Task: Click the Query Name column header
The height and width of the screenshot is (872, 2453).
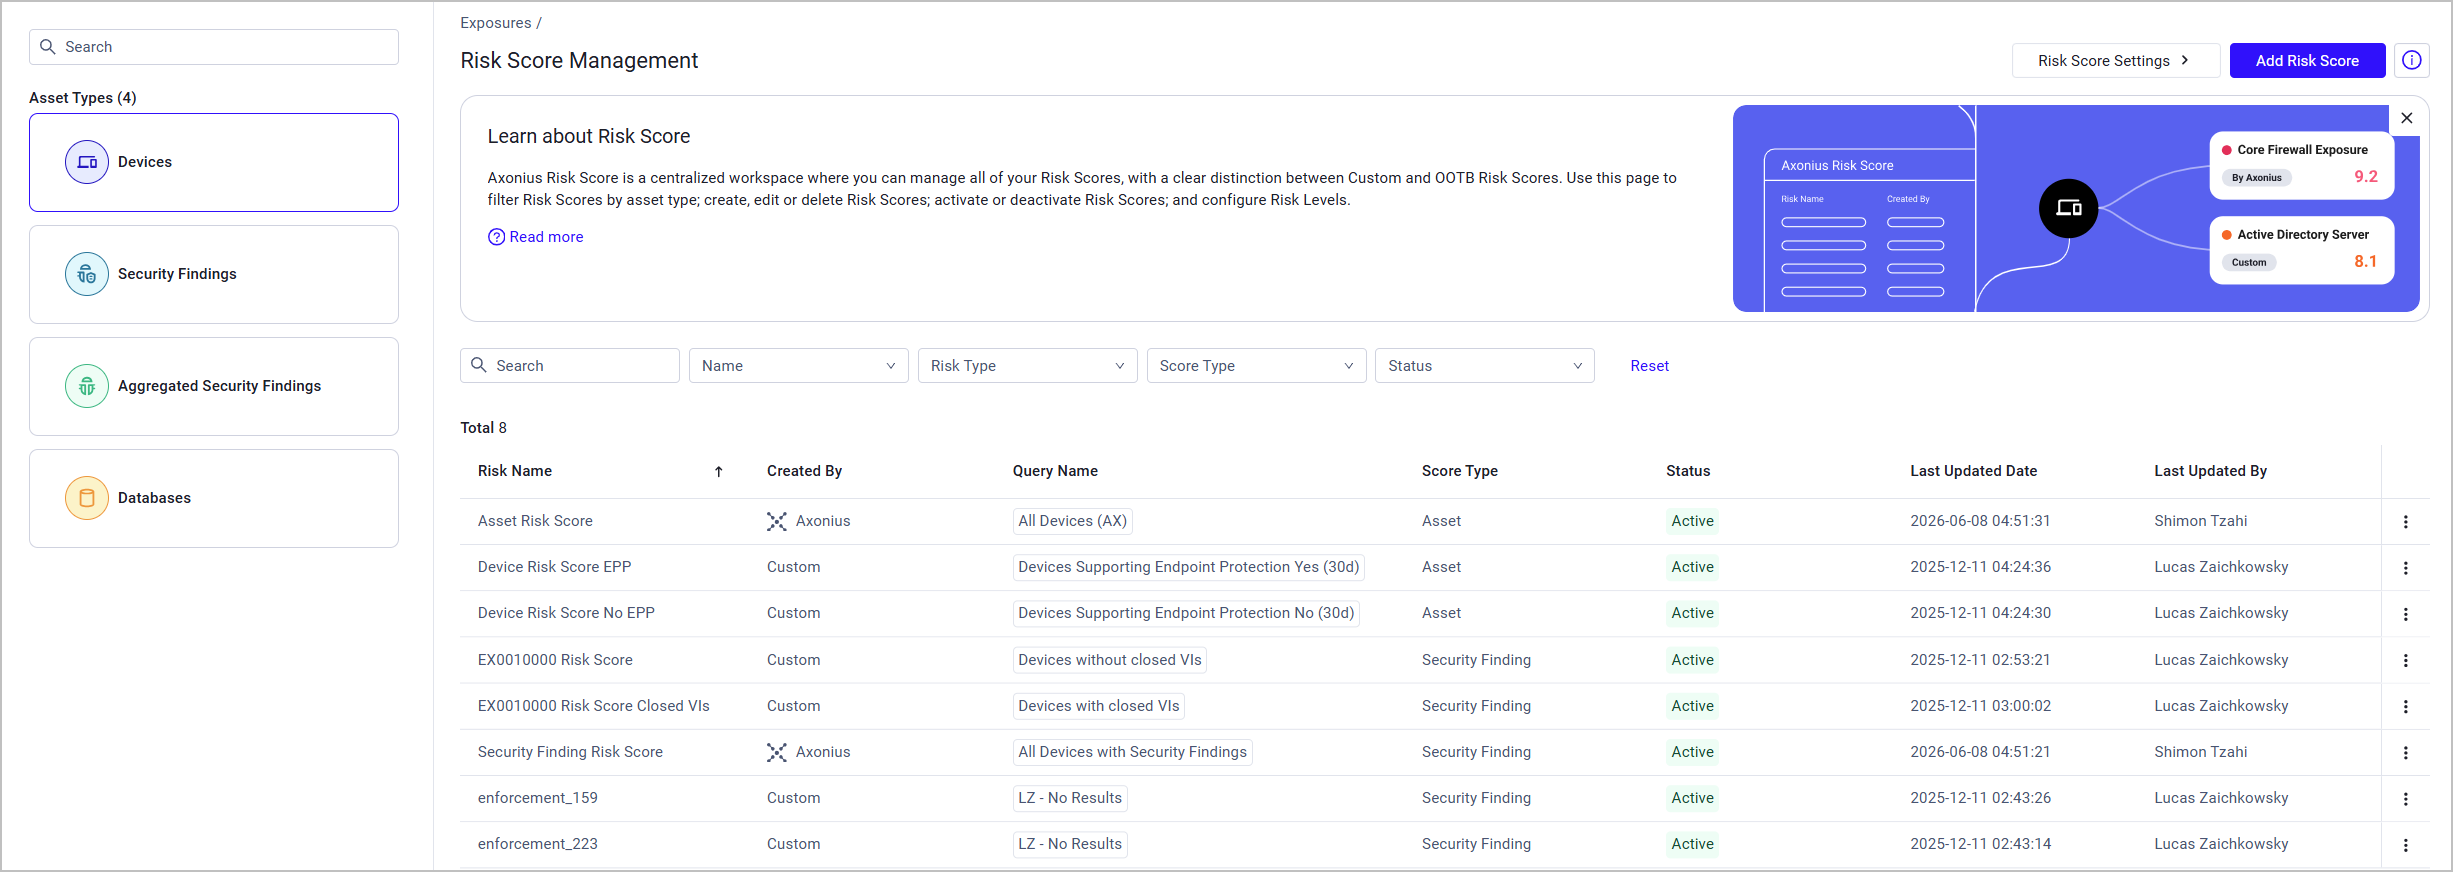Action: pos(1055,471)
